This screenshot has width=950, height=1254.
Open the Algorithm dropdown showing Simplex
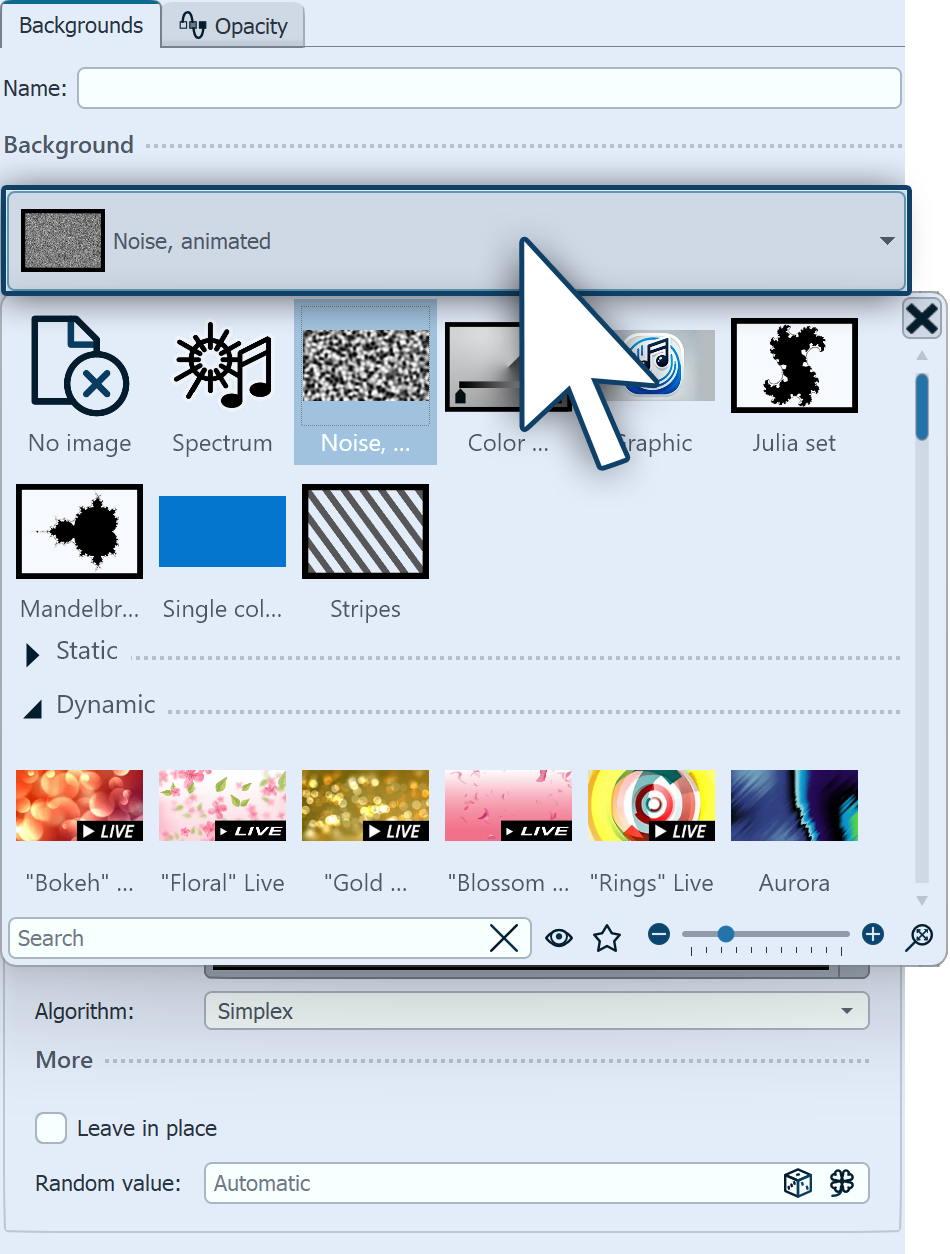point(537,1011)
